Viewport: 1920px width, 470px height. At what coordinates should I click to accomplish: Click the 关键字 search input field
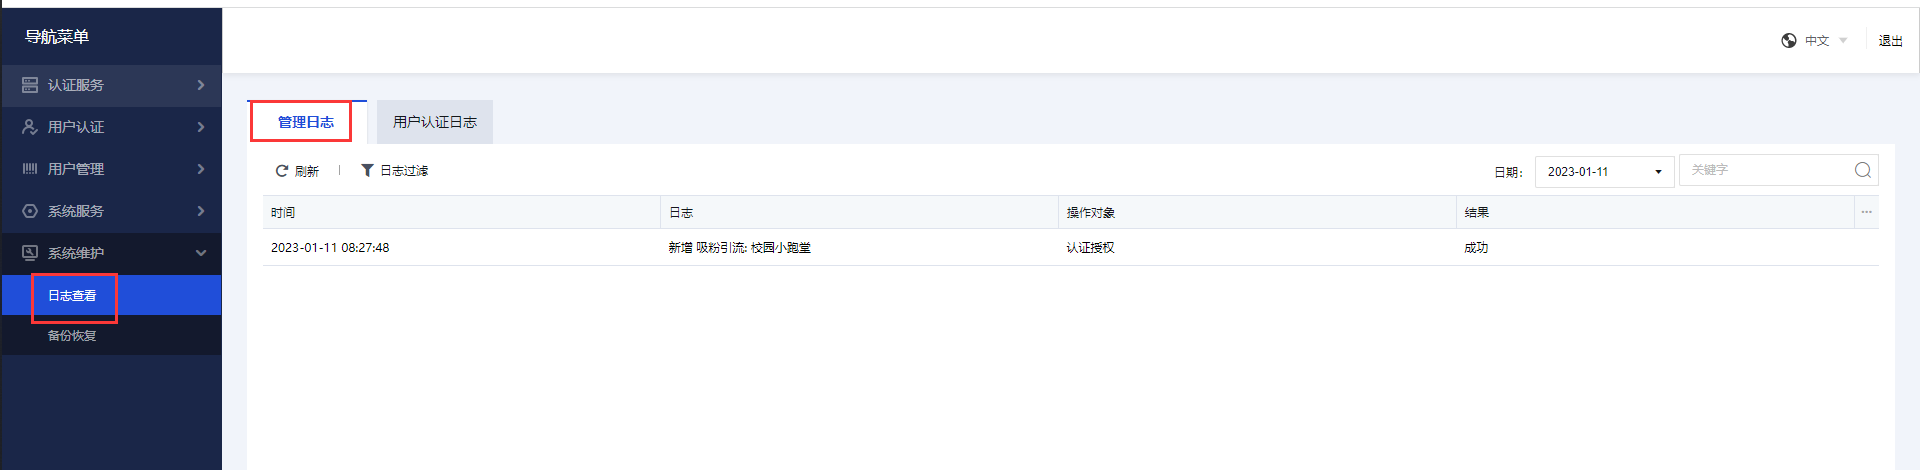click(1765, 170)
